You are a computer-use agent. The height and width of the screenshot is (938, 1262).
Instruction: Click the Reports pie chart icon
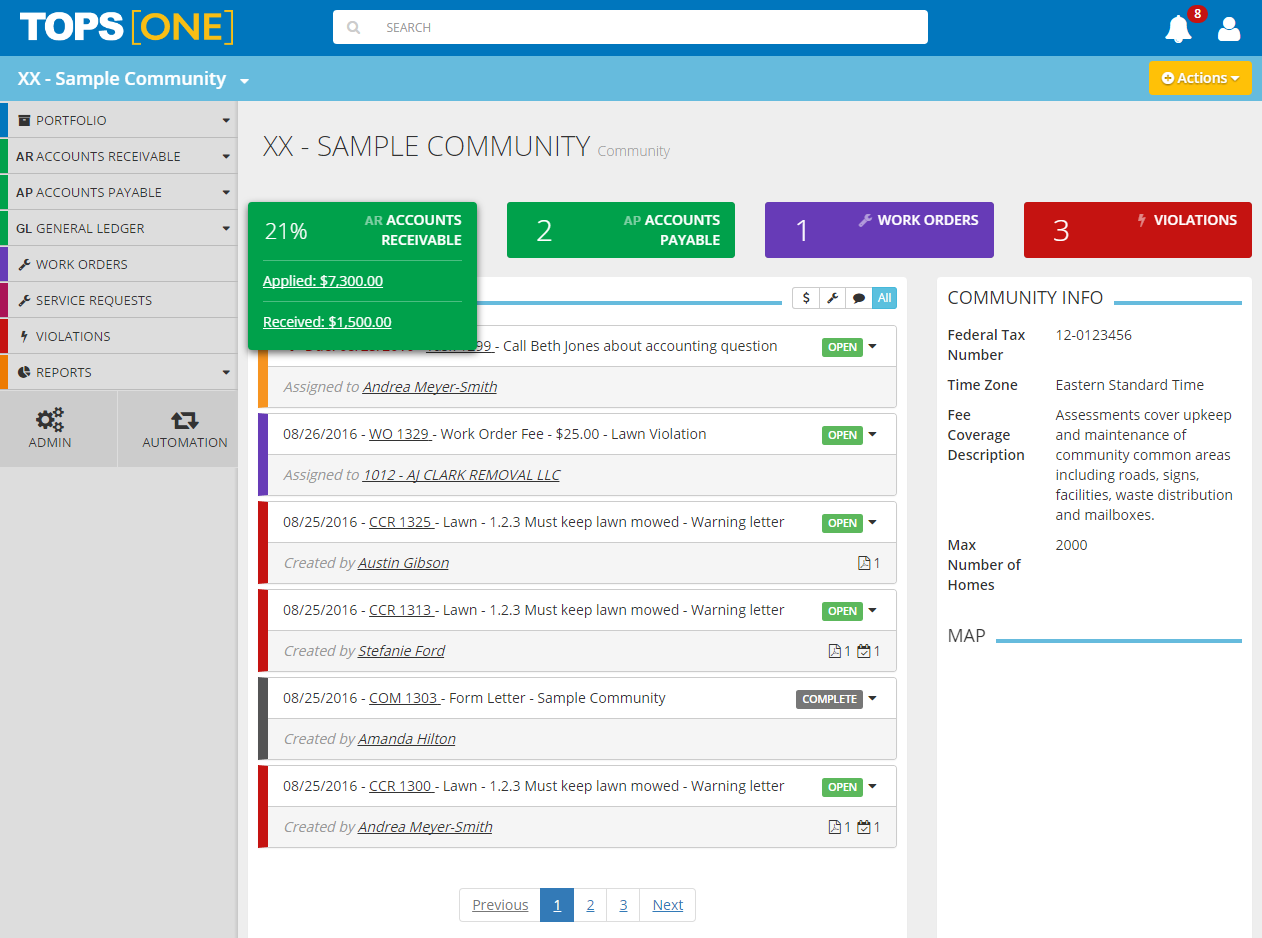tap(24, 372)
